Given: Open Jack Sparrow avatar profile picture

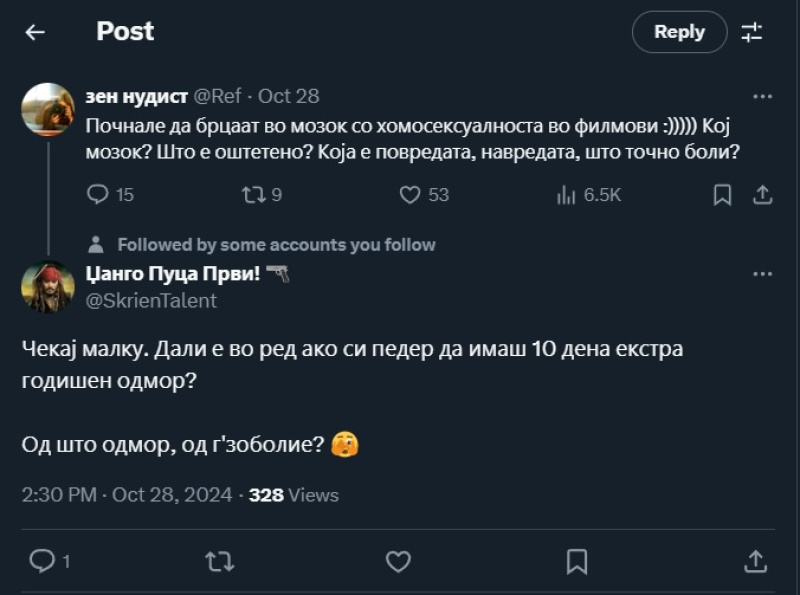Looking at the screenshot, I should tap(48, 286).
